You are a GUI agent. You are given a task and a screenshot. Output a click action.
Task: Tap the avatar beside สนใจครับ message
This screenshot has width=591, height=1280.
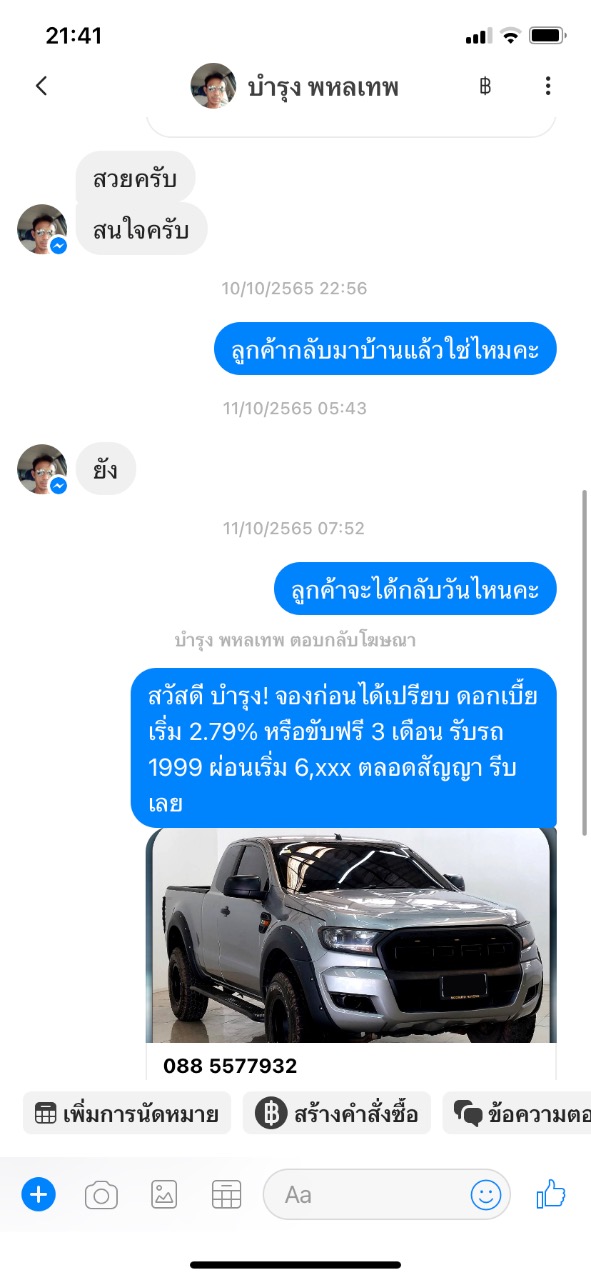42,229
